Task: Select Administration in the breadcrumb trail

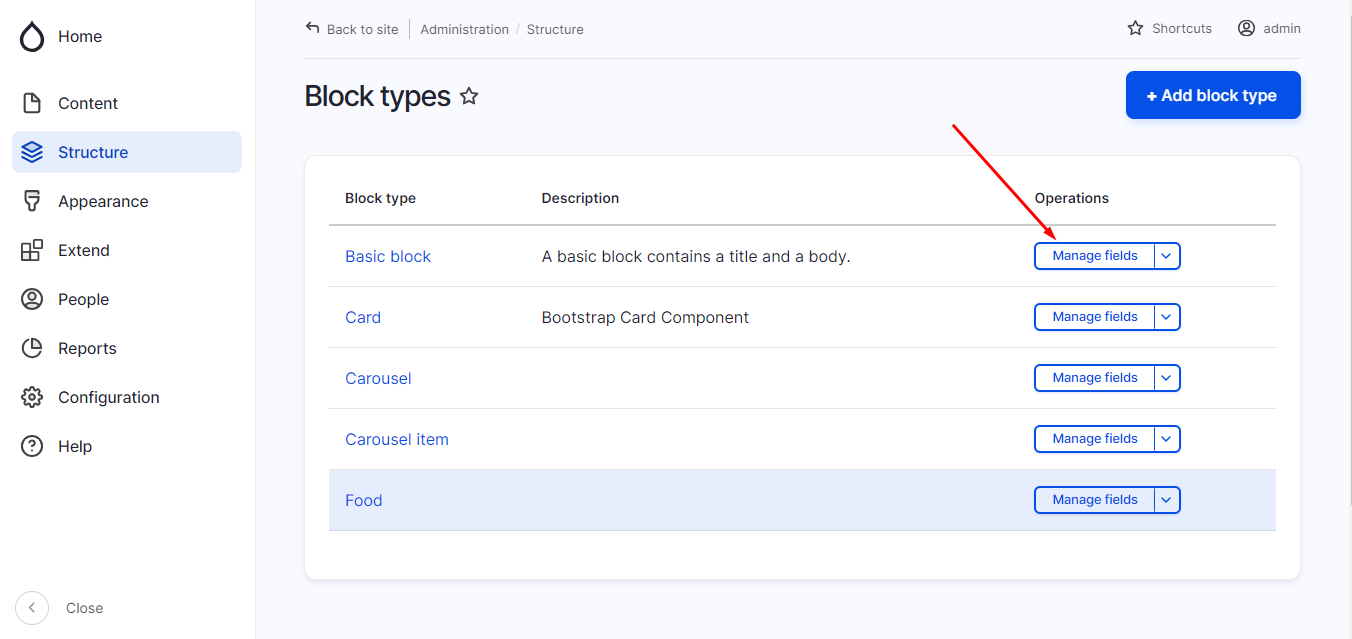Action: [x=465, y=29]
